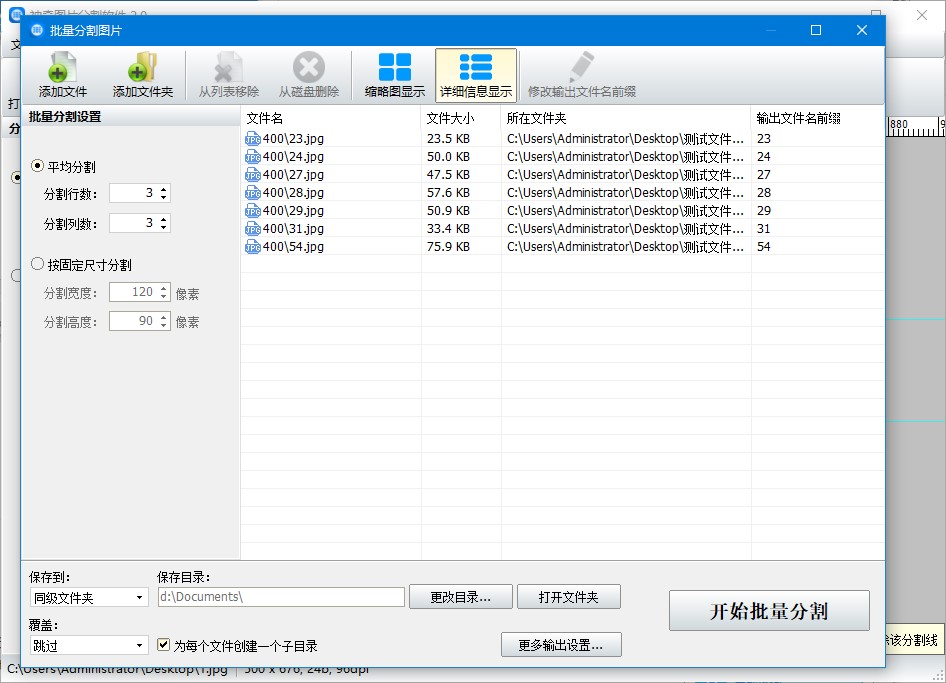
Task: Select the 按固定尺寸分割 radio button
Action: [x=38, y=265]
